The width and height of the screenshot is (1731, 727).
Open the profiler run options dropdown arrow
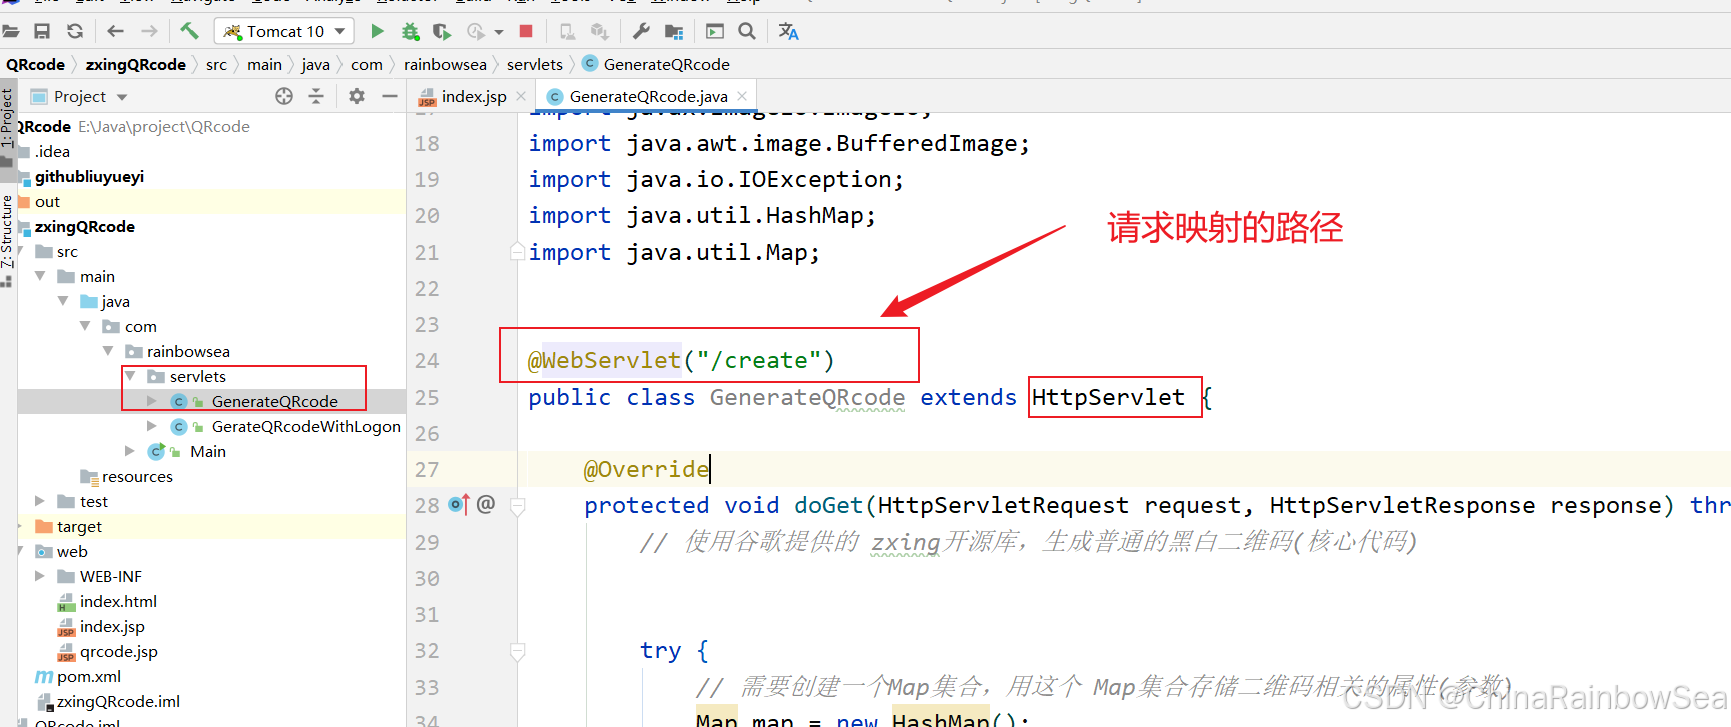point(499,32)
